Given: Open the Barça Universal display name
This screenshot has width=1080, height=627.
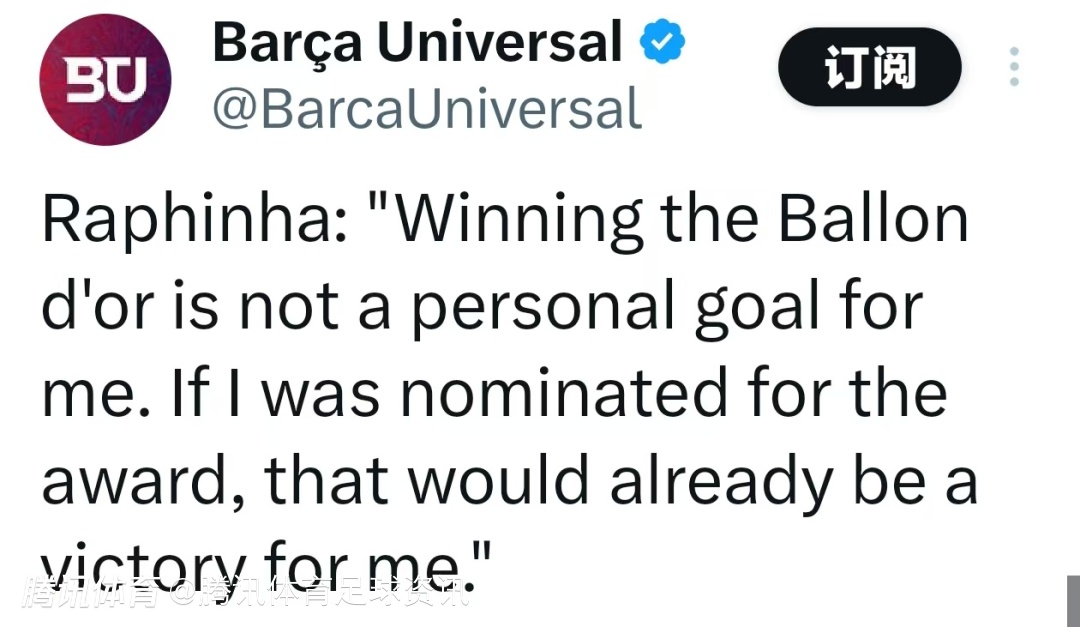Looking at the screenshot, I should (x=417, y=43).
